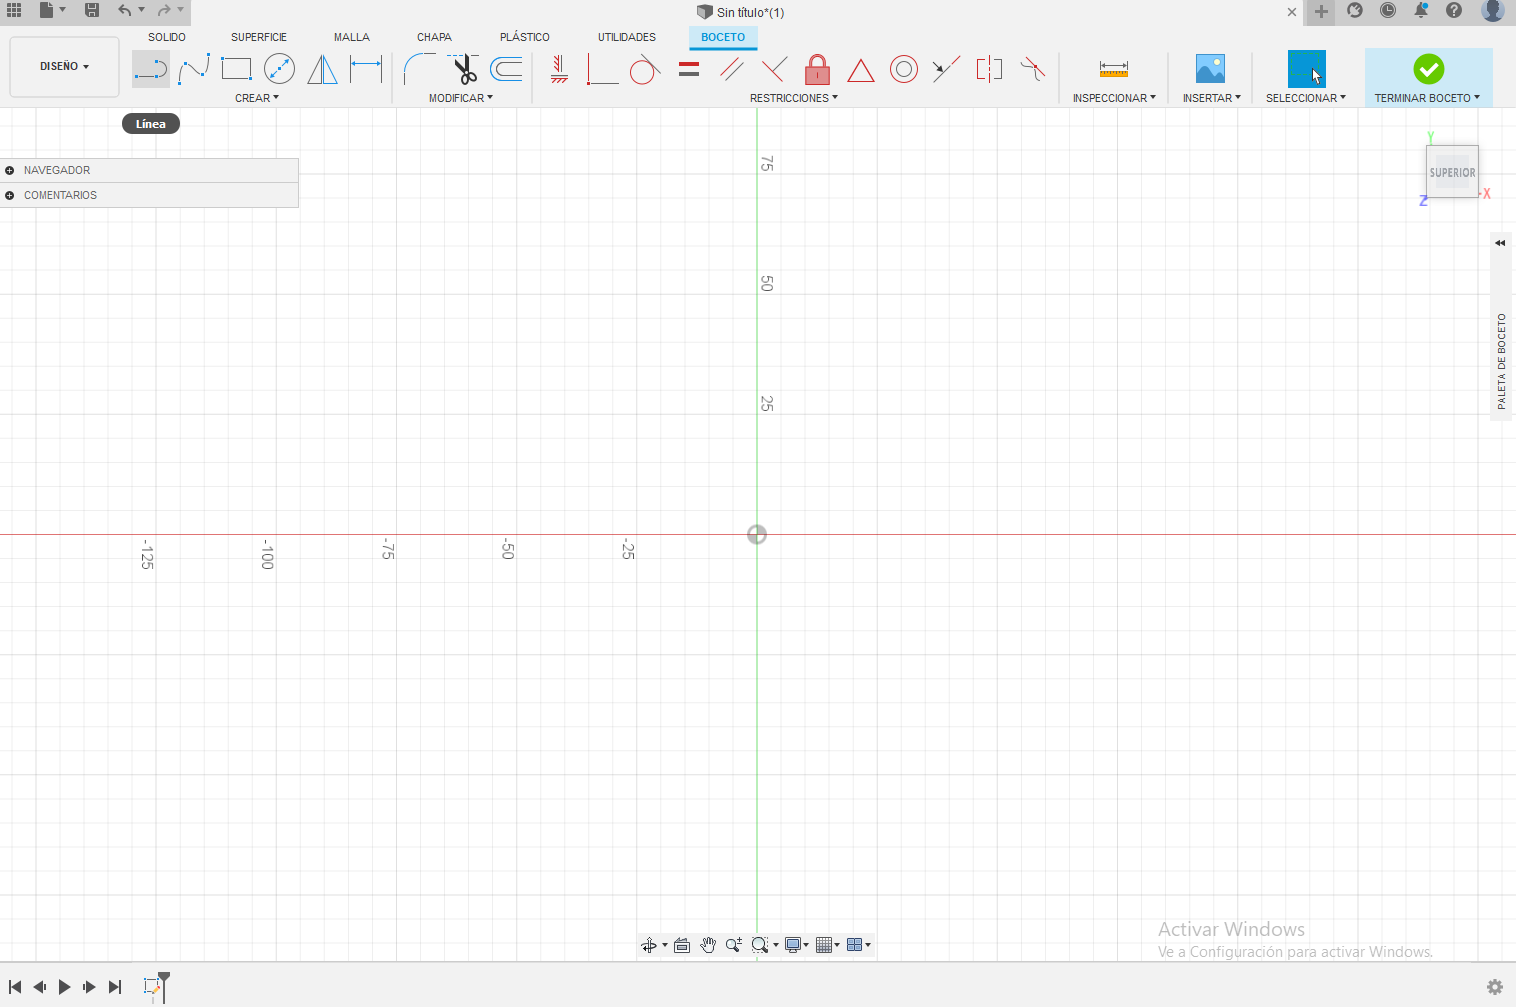Choose the rectangle sketch tool

(x=236, y=69)
